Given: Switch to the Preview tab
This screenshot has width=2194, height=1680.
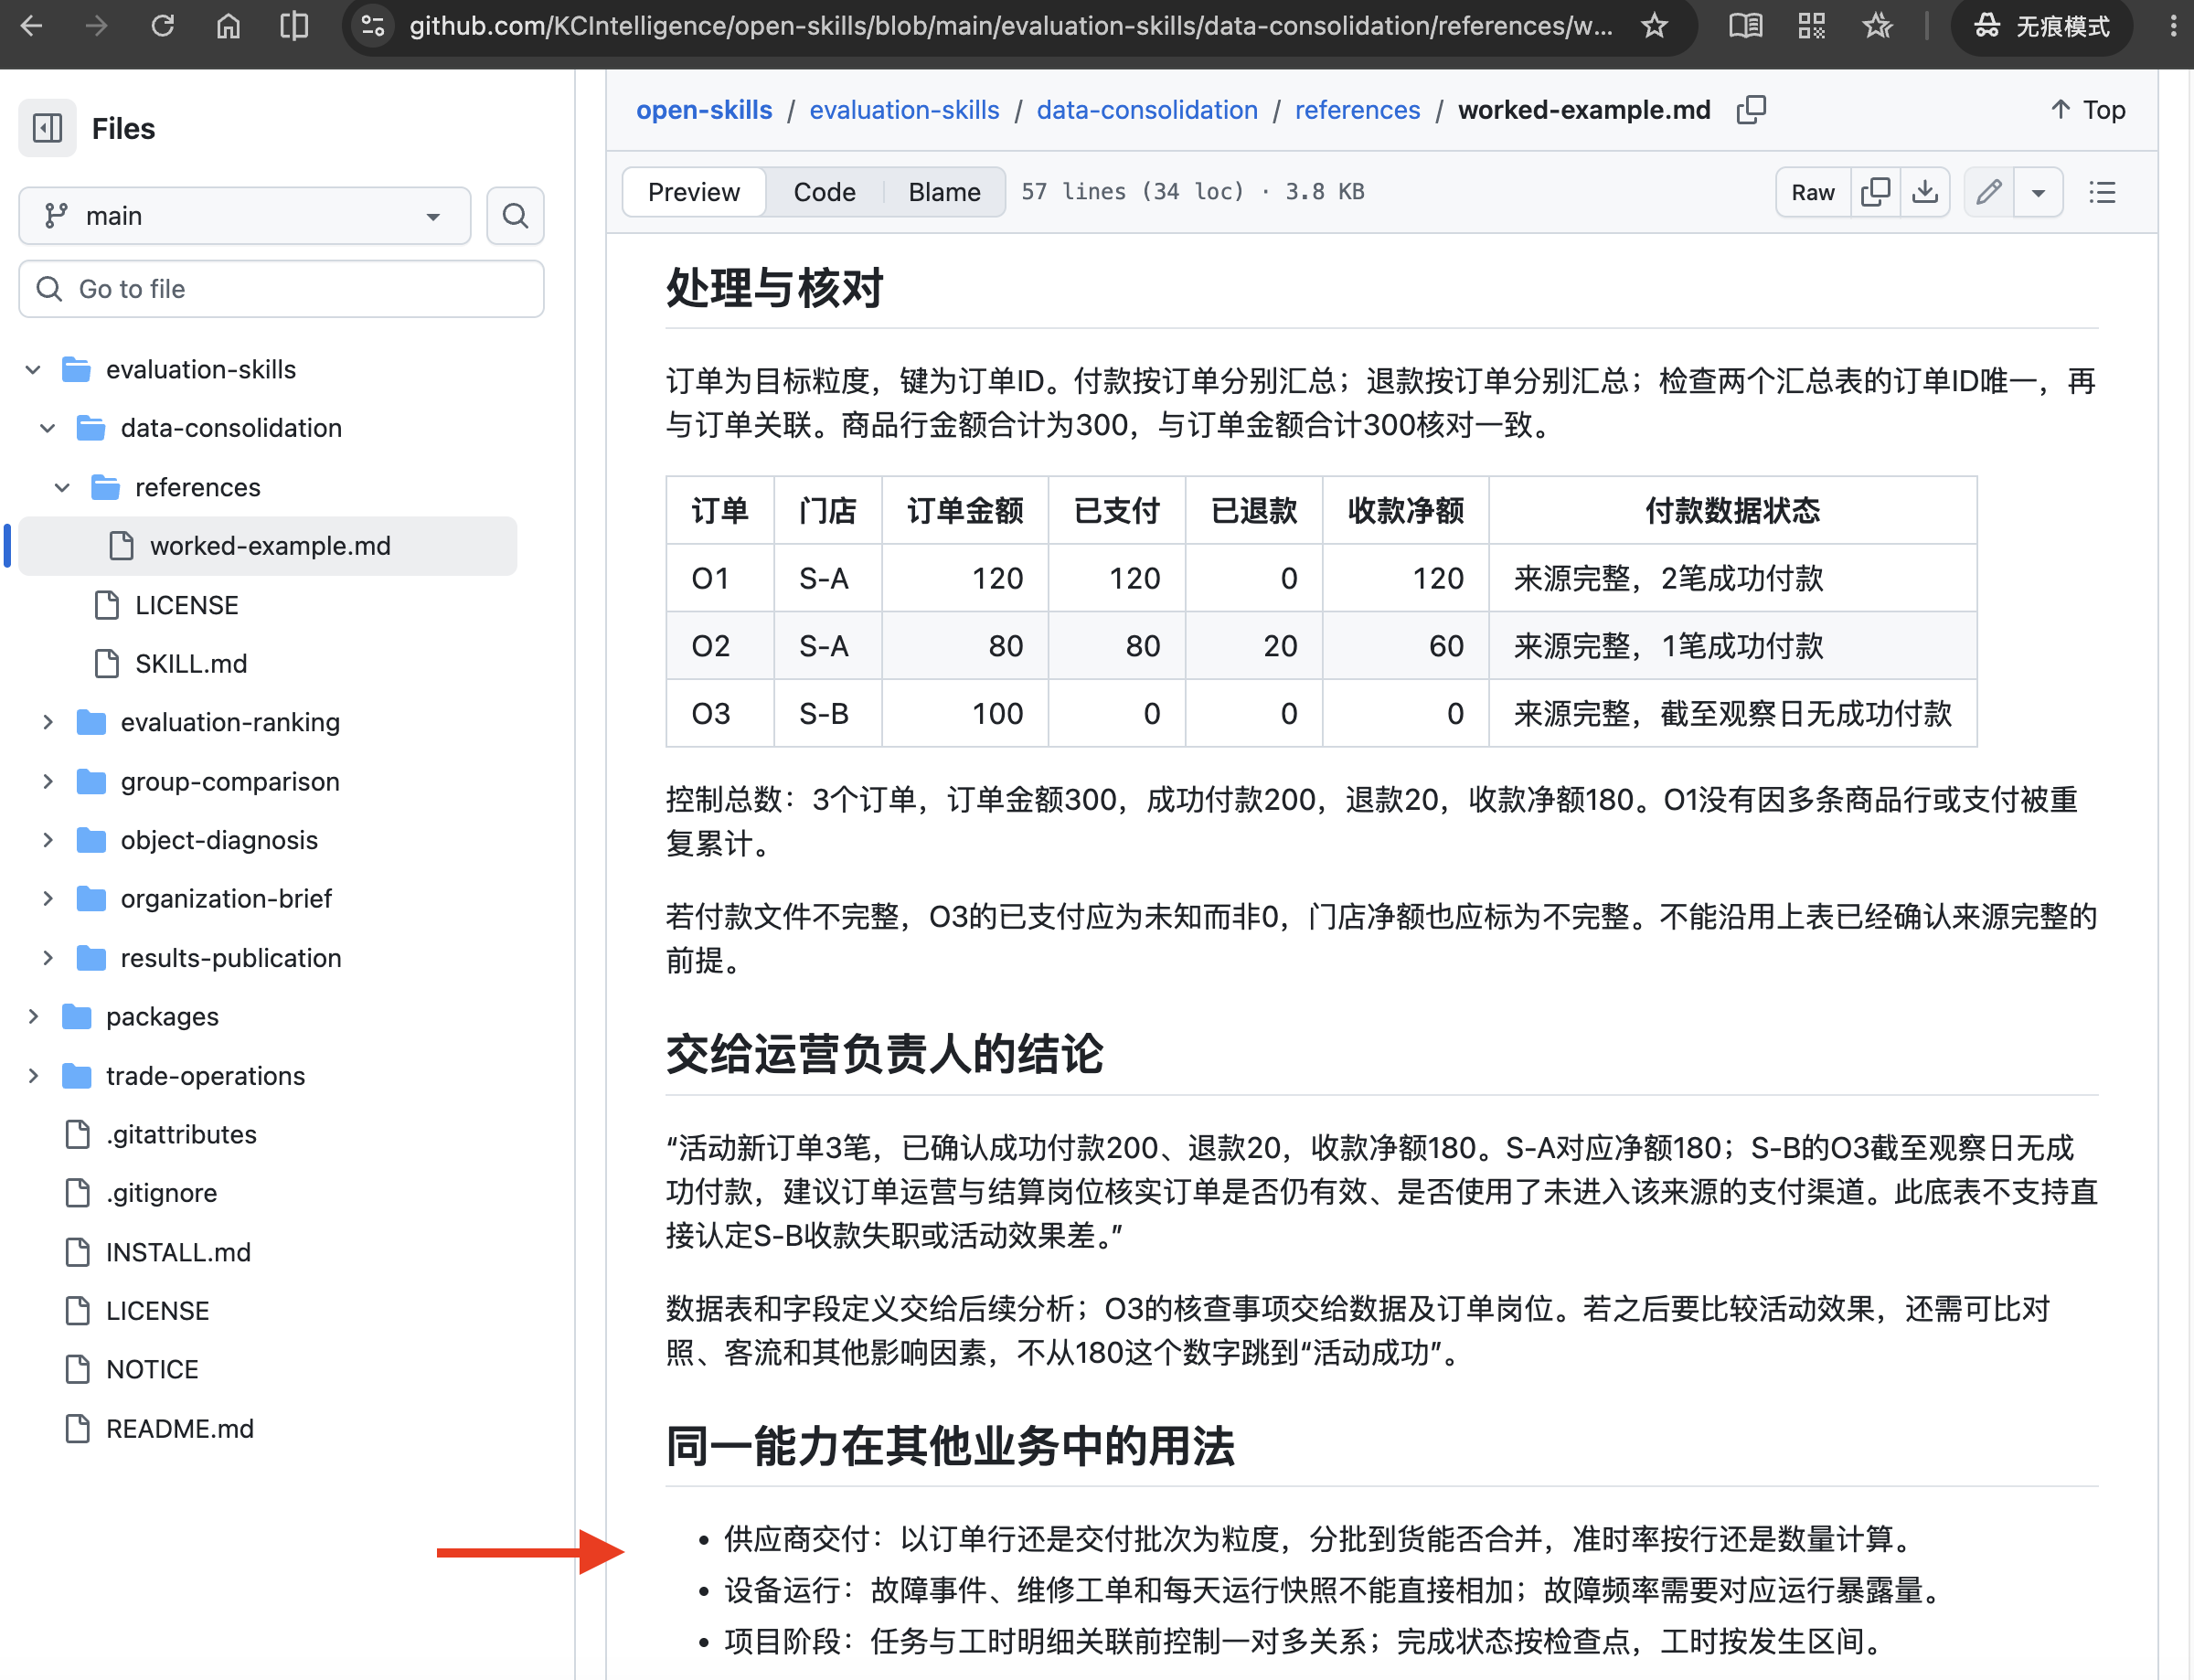Looking at the screenshot, I should click(x=694, y=192).
